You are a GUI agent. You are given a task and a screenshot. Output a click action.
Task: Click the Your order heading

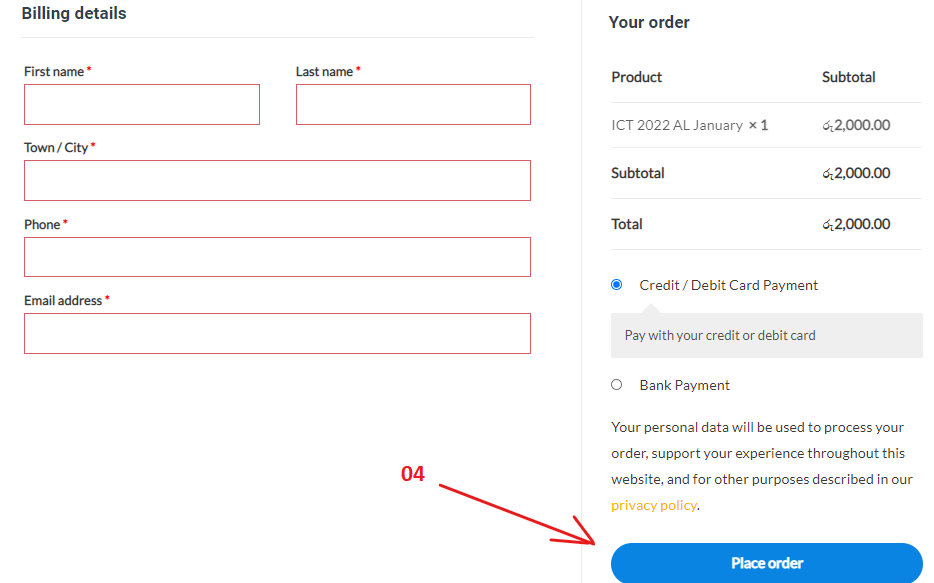[x=649, y=22]
